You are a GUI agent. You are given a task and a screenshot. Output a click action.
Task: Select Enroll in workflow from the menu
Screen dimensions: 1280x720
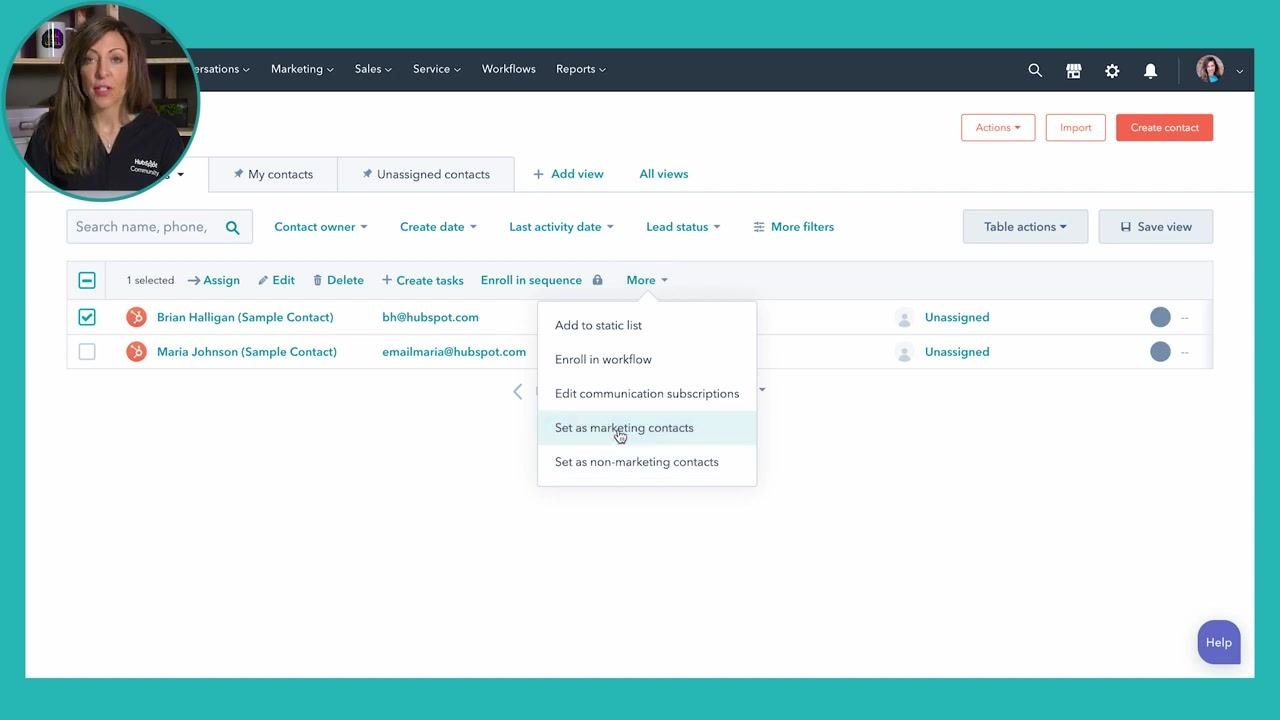pyautogui.click(x=647, y=359)
